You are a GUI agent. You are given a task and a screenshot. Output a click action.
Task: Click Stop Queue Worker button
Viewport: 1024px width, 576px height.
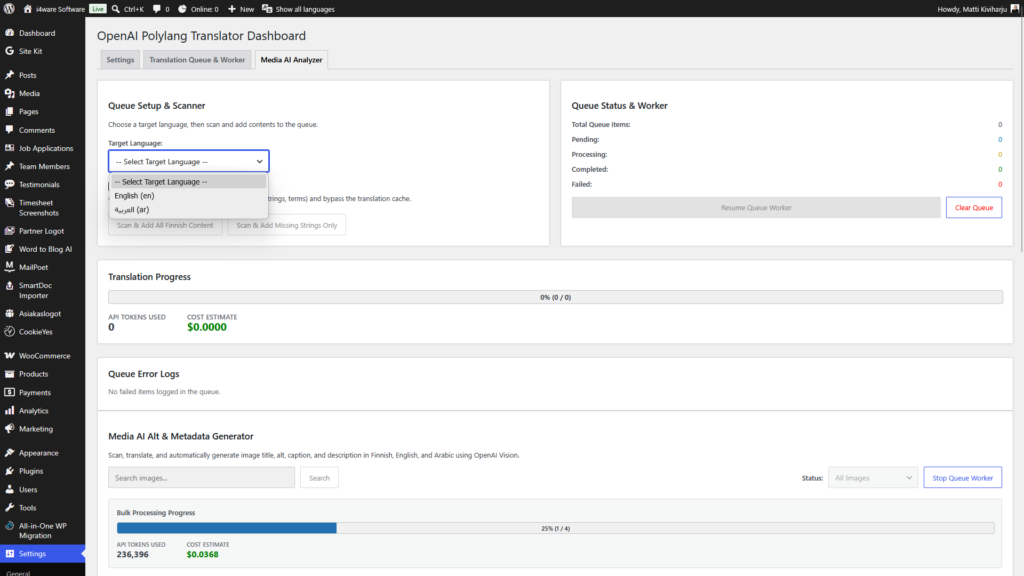(x=963, y=477)
